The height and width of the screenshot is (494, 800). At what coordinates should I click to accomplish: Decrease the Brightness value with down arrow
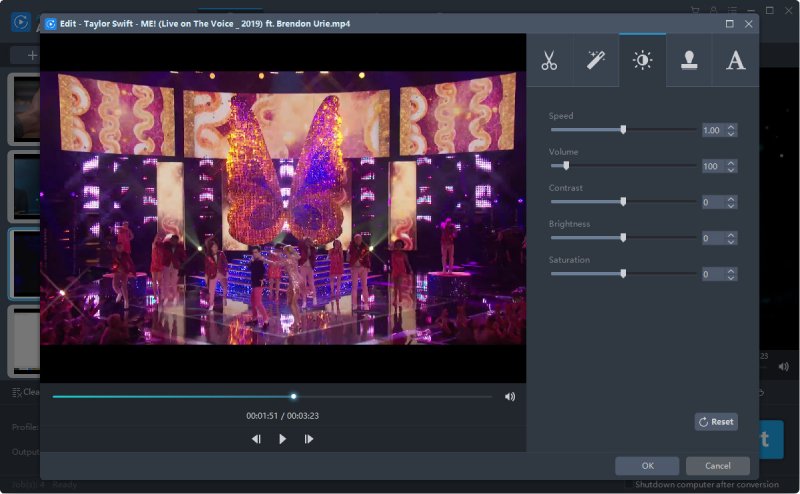pos(731,241)
